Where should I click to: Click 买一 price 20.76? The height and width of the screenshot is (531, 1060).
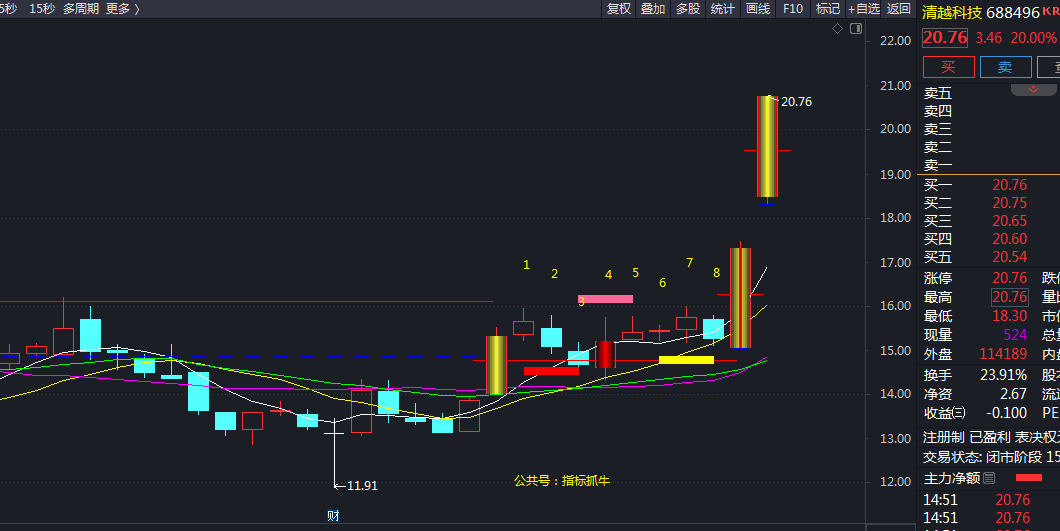tap(1009, 185)
